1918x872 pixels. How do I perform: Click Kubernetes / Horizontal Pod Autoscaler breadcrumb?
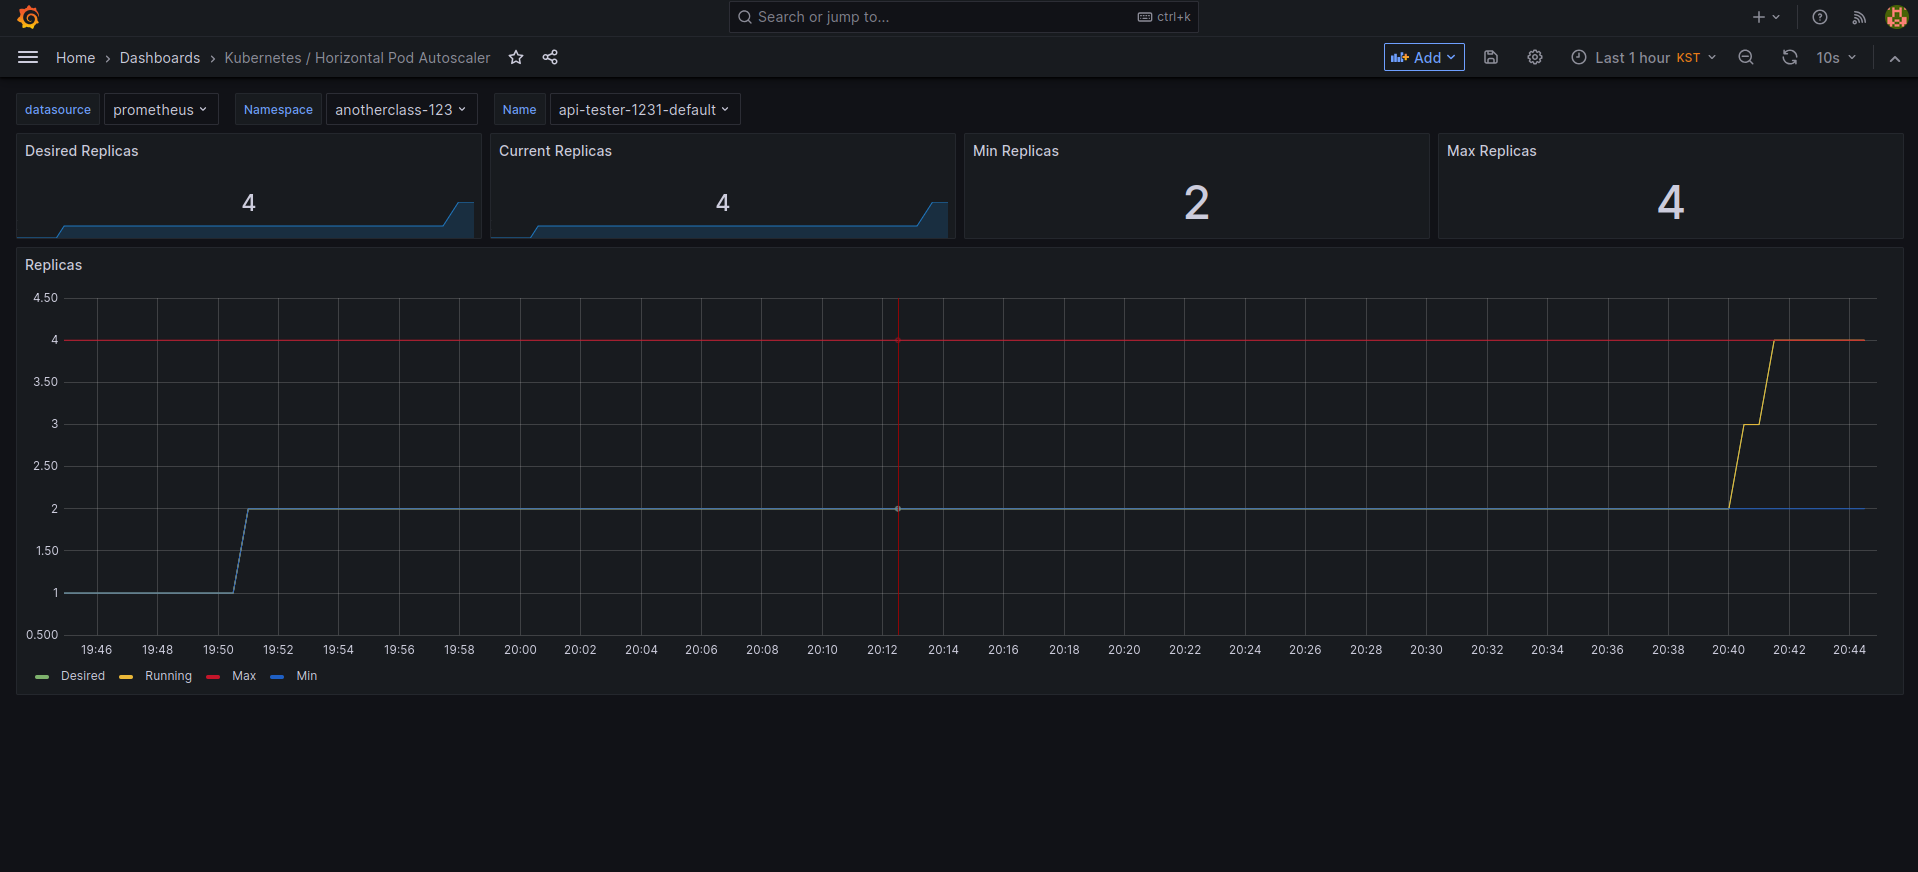357,58
